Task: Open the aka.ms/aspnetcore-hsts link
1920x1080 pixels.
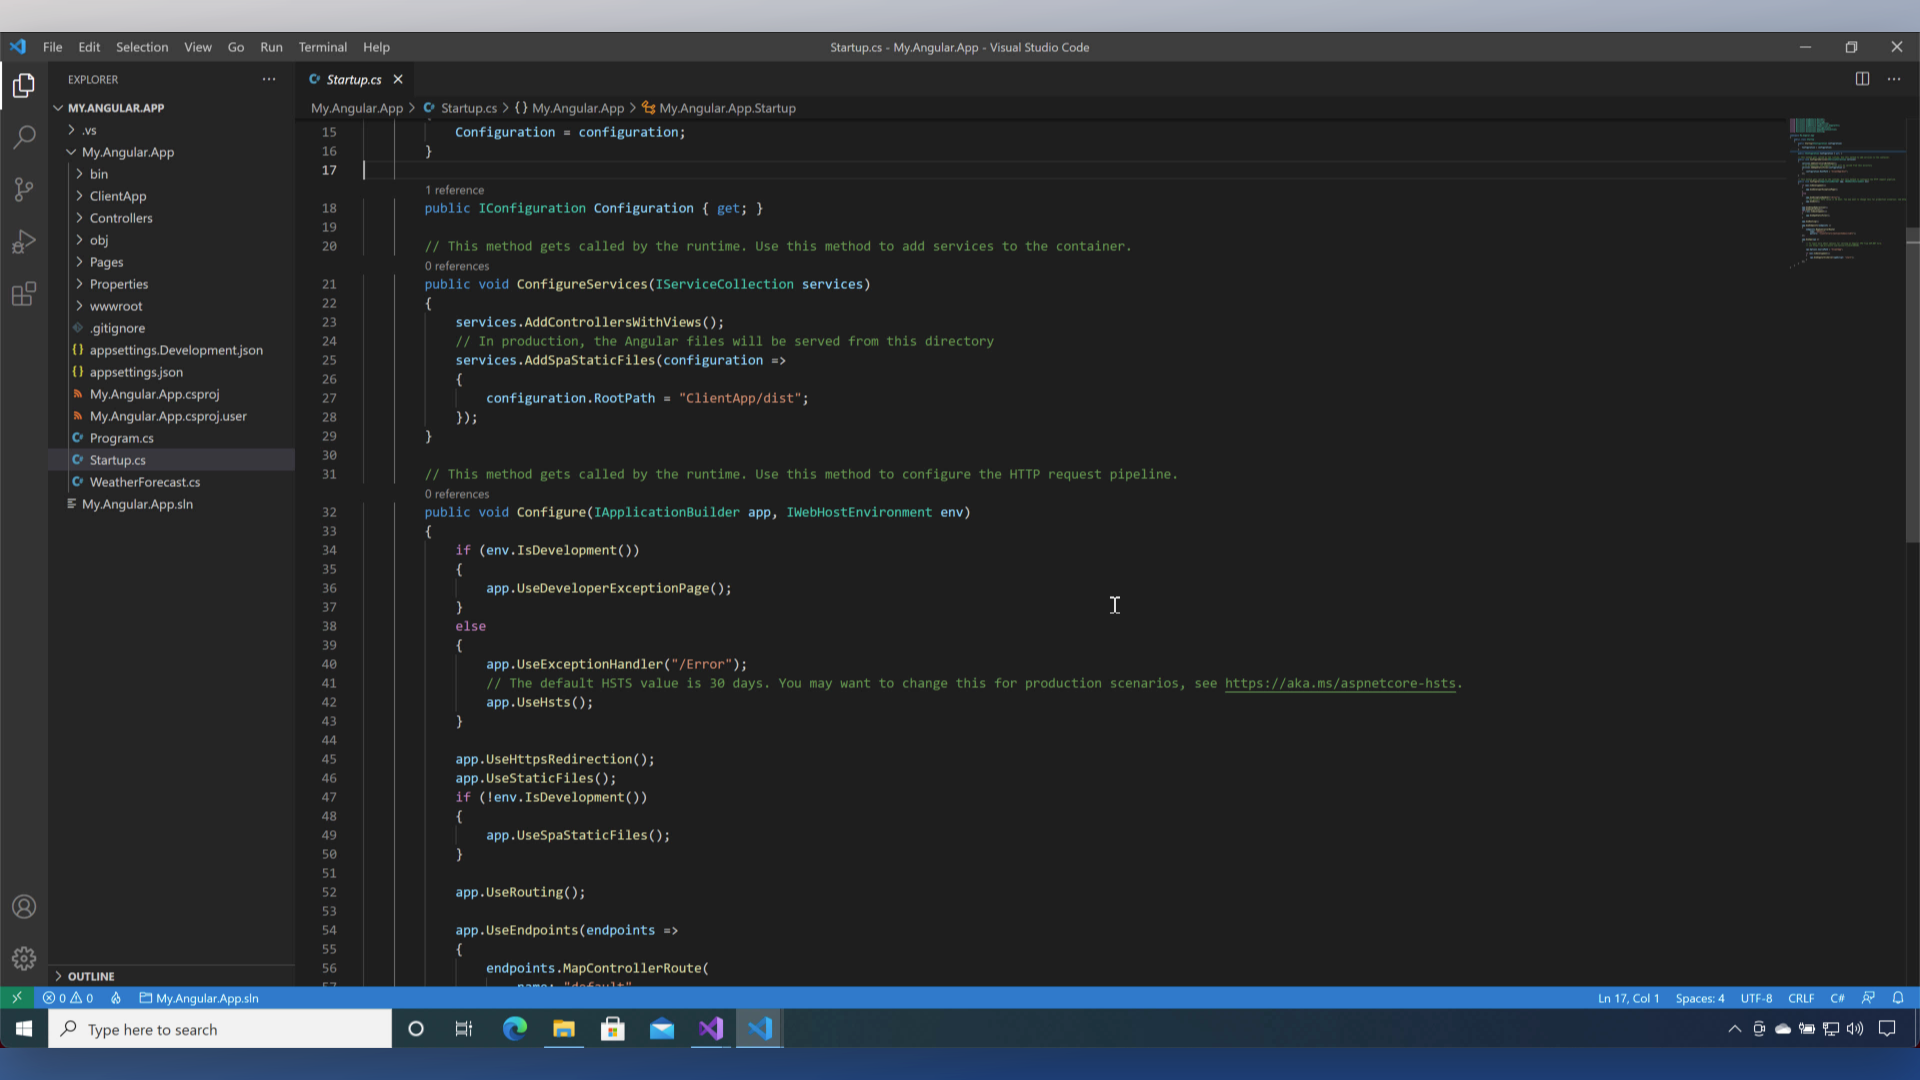Action: 1340,683
